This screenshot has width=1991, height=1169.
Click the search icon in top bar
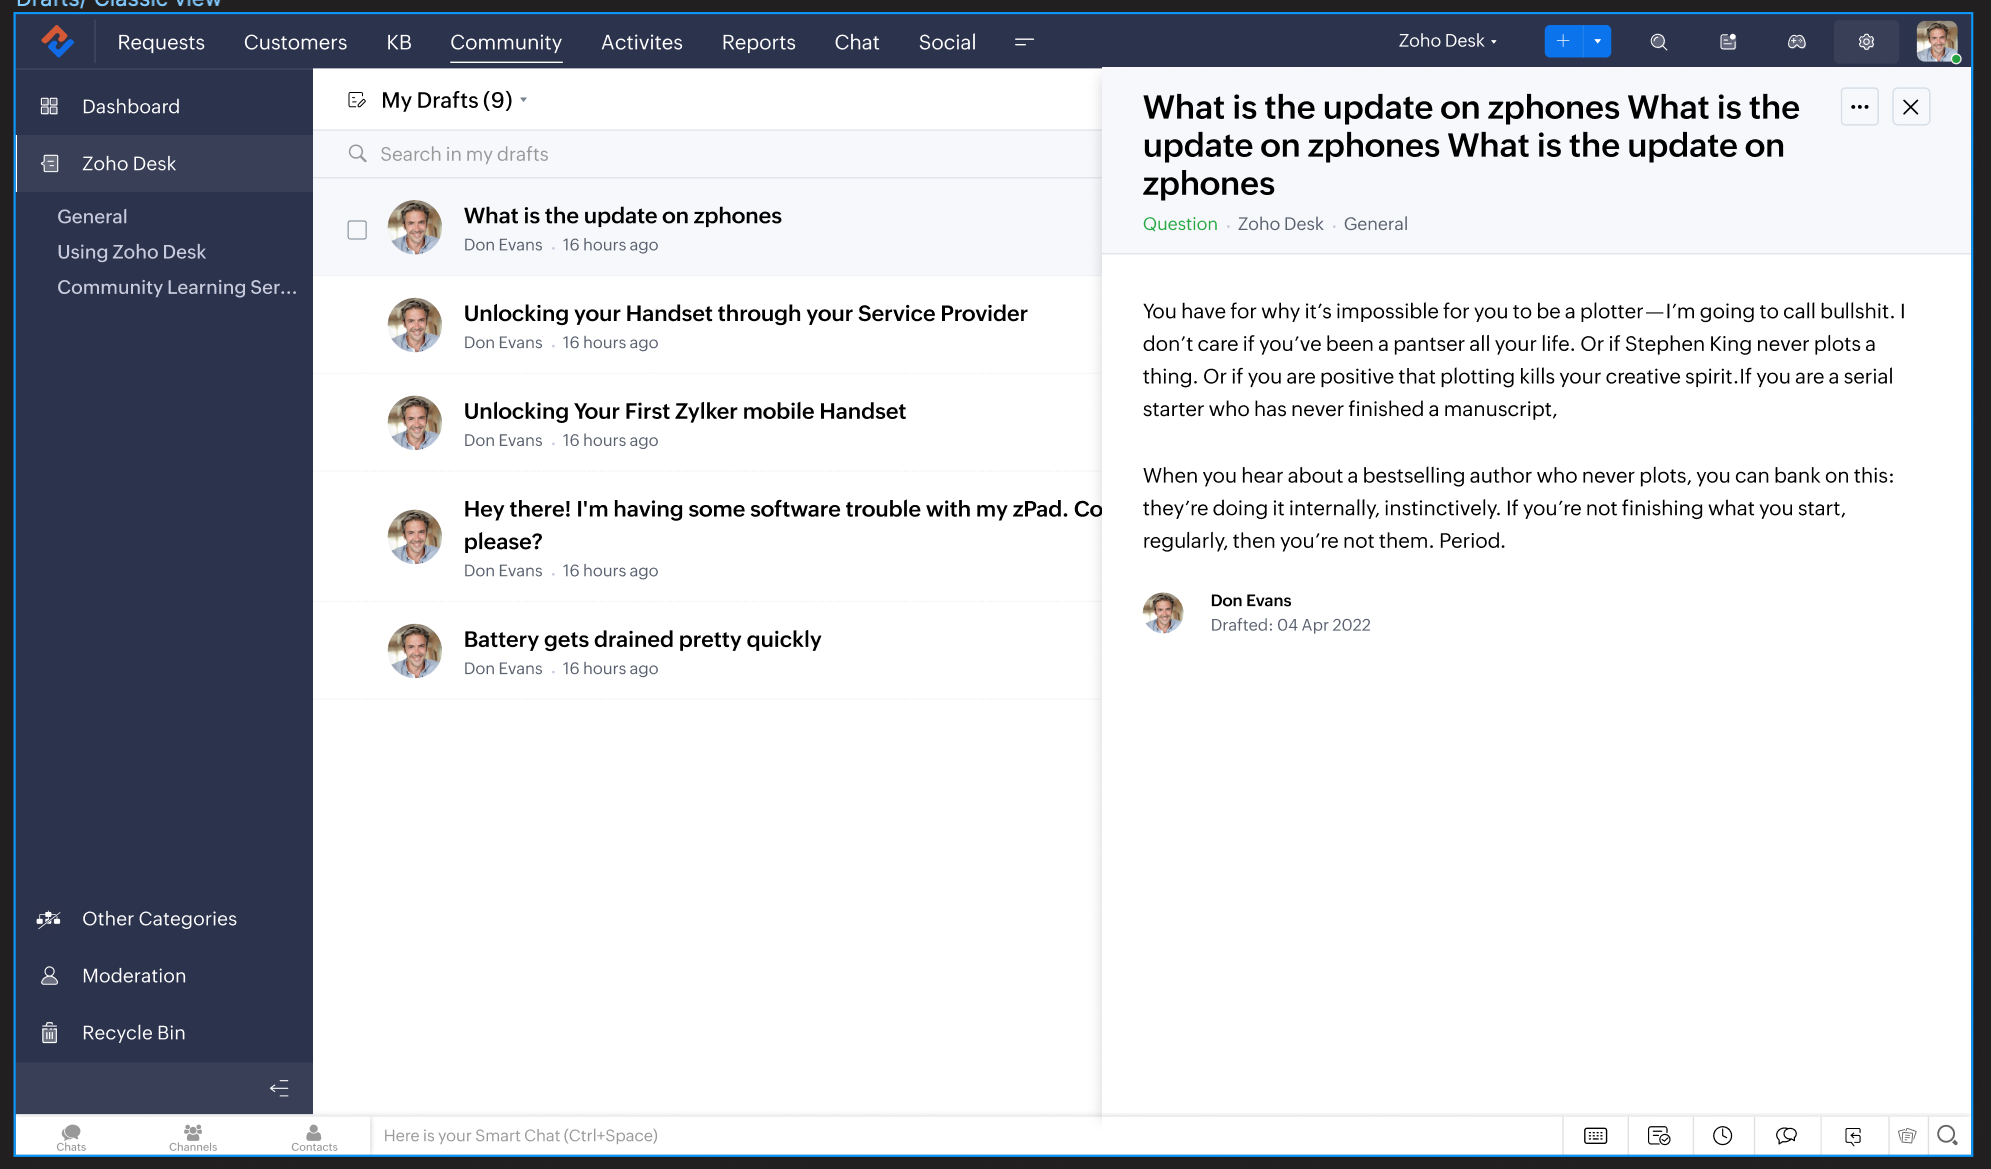[1658, 42]
